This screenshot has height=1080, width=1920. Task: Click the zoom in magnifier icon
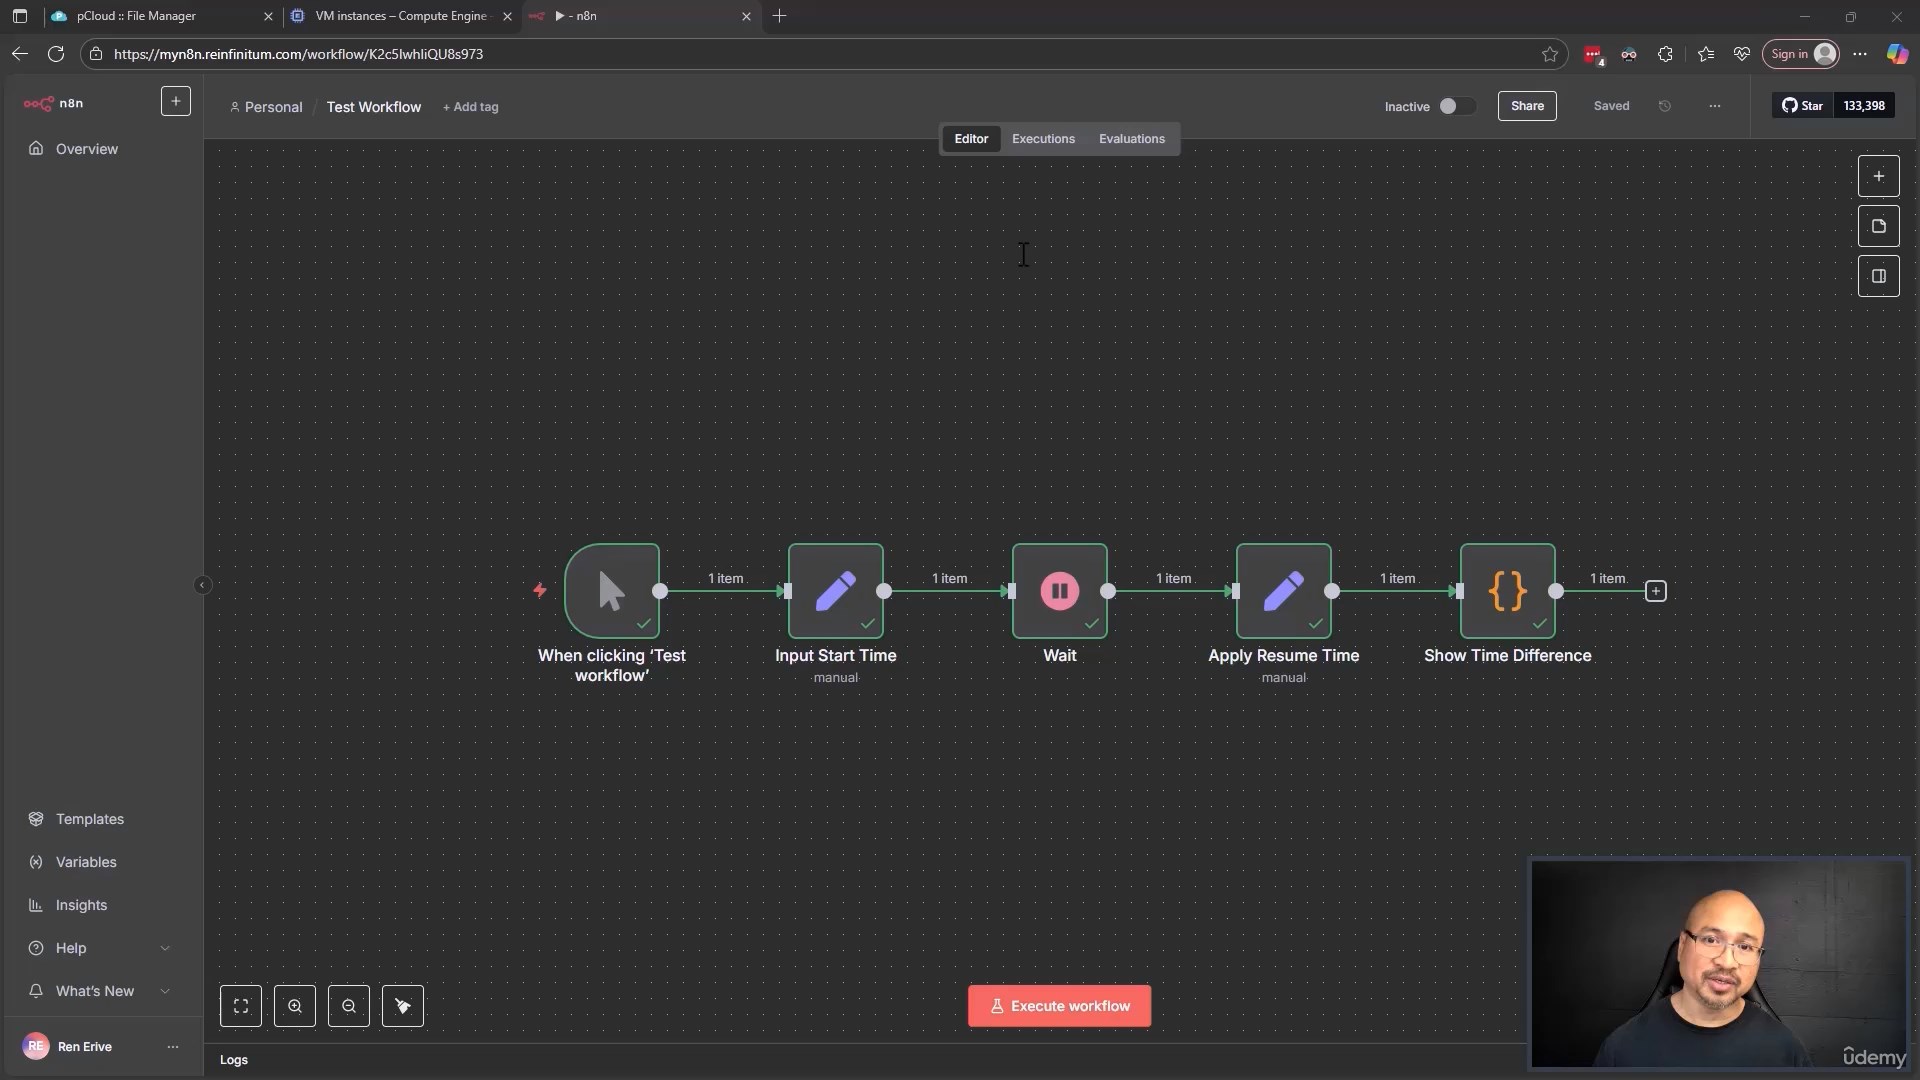tap(295, 1006)
